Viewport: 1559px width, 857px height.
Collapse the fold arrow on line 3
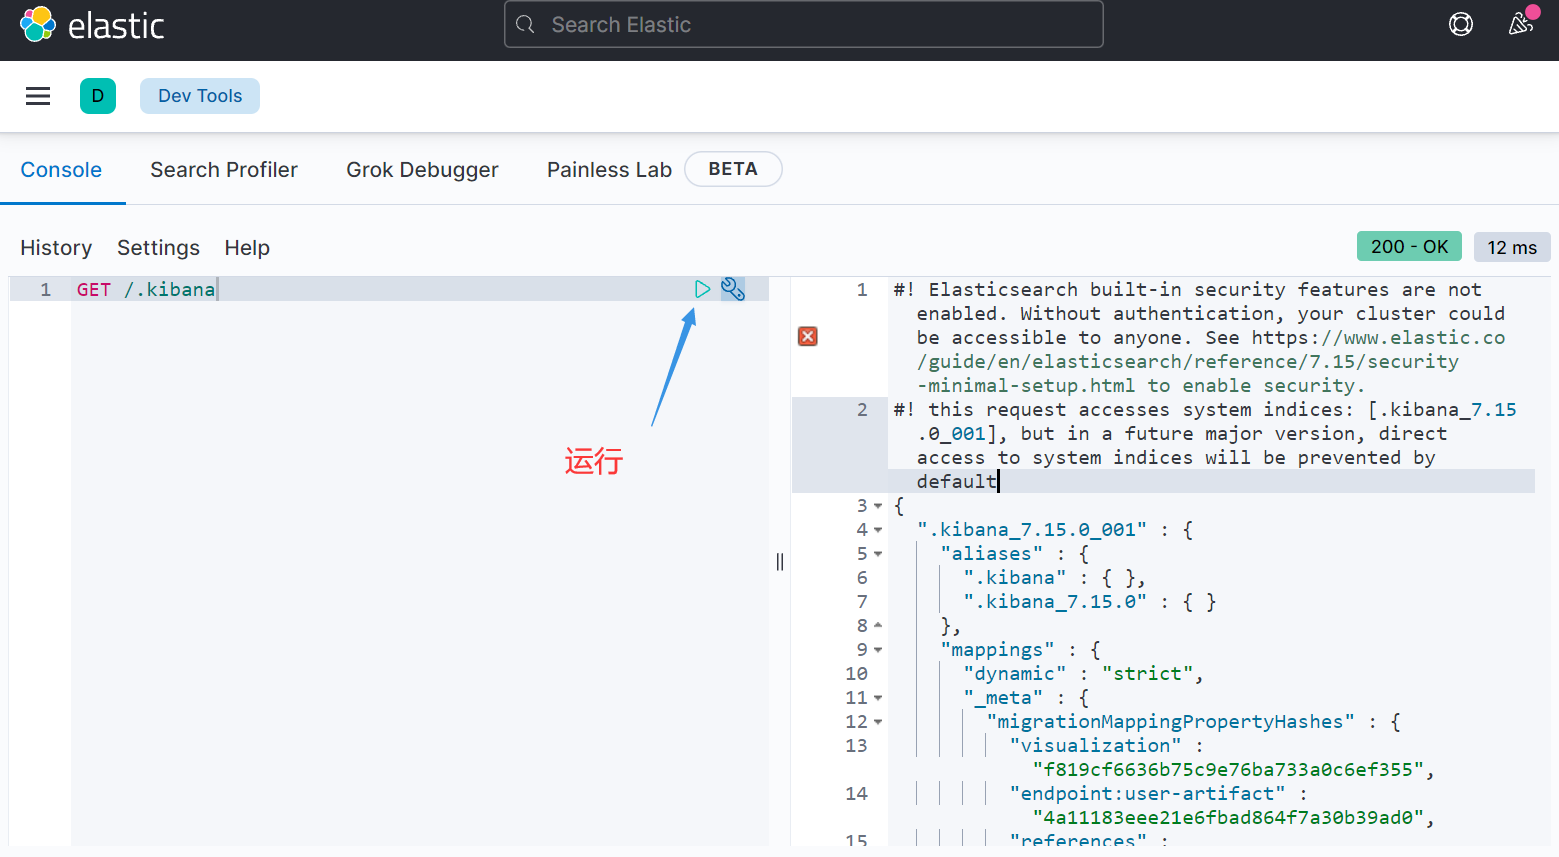[x=878, y=506]
